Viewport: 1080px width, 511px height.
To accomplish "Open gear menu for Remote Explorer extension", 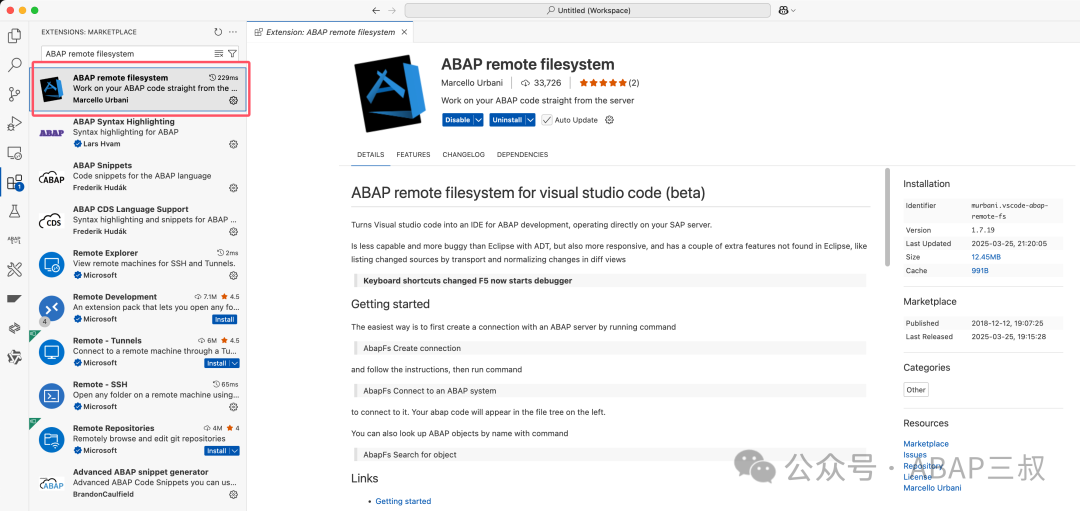I will 233,275.
